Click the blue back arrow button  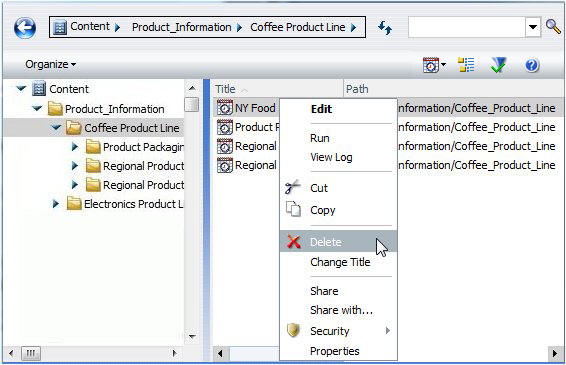tap(25, 28)
